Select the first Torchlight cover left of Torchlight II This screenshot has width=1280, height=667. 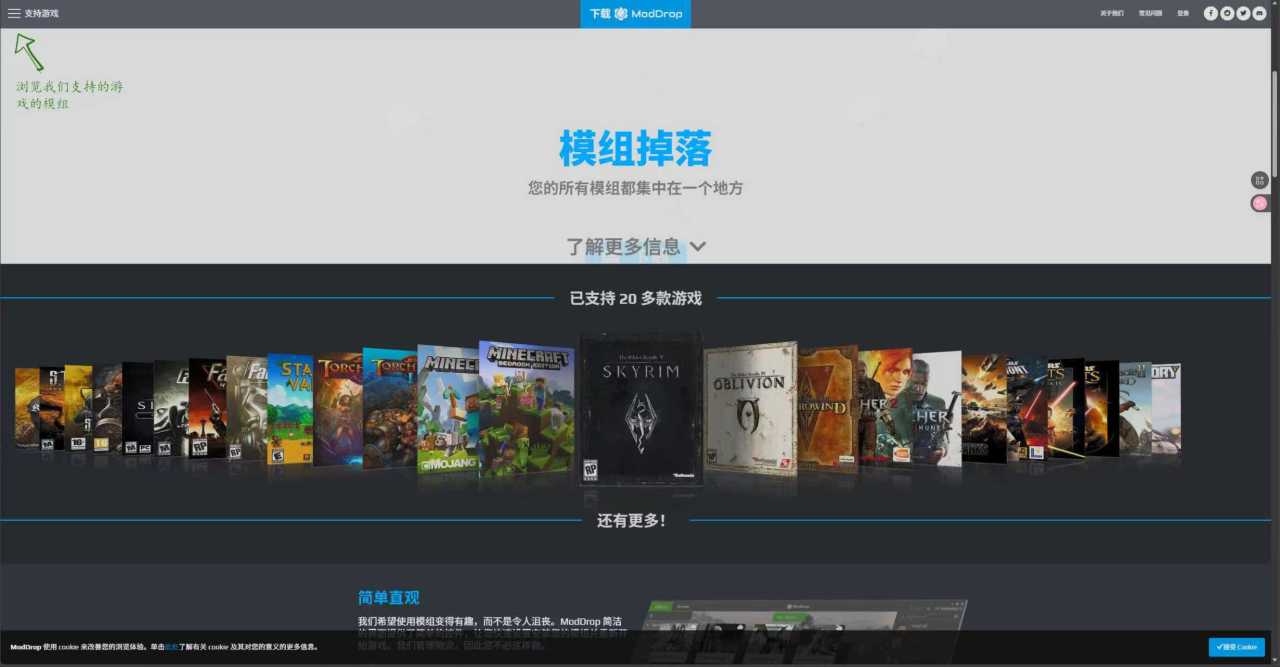tap(338, 410)
